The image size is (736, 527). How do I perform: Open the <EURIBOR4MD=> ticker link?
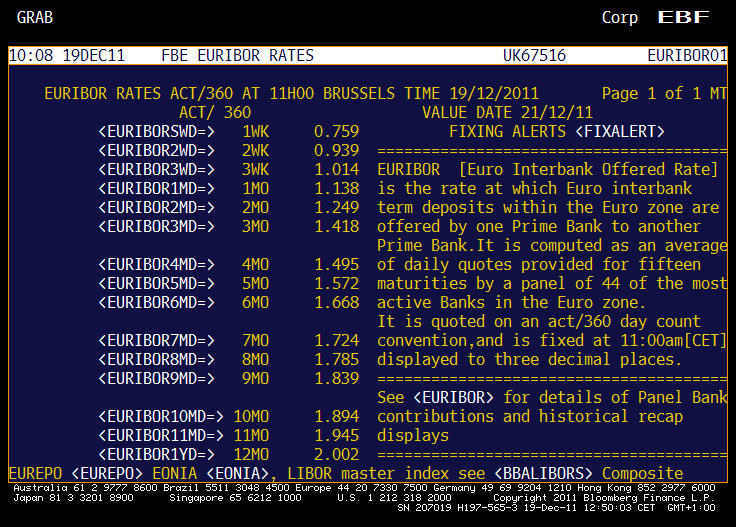157,265
